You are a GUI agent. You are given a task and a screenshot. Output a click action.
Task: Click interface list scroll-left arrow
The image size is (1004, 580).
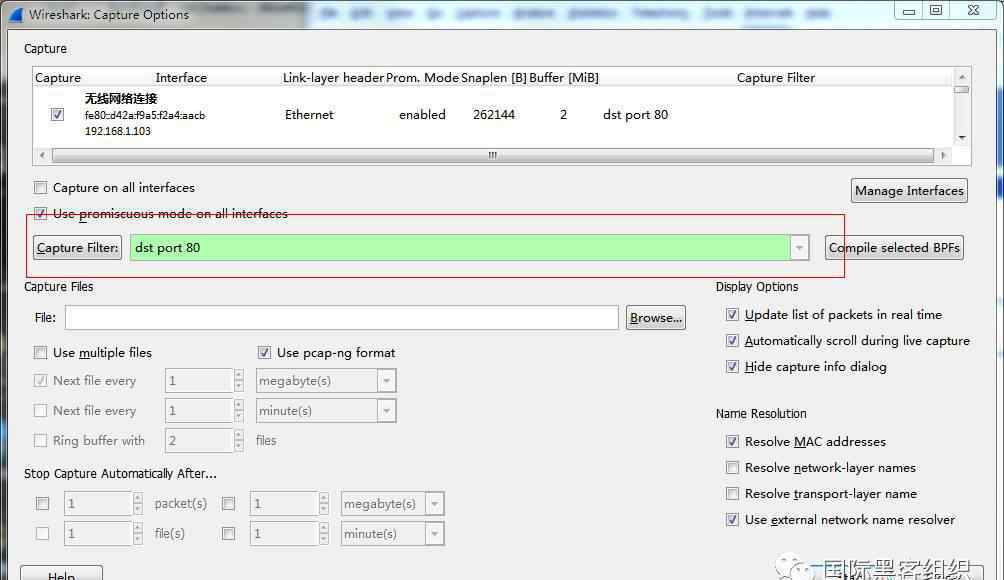pos(42,155)
